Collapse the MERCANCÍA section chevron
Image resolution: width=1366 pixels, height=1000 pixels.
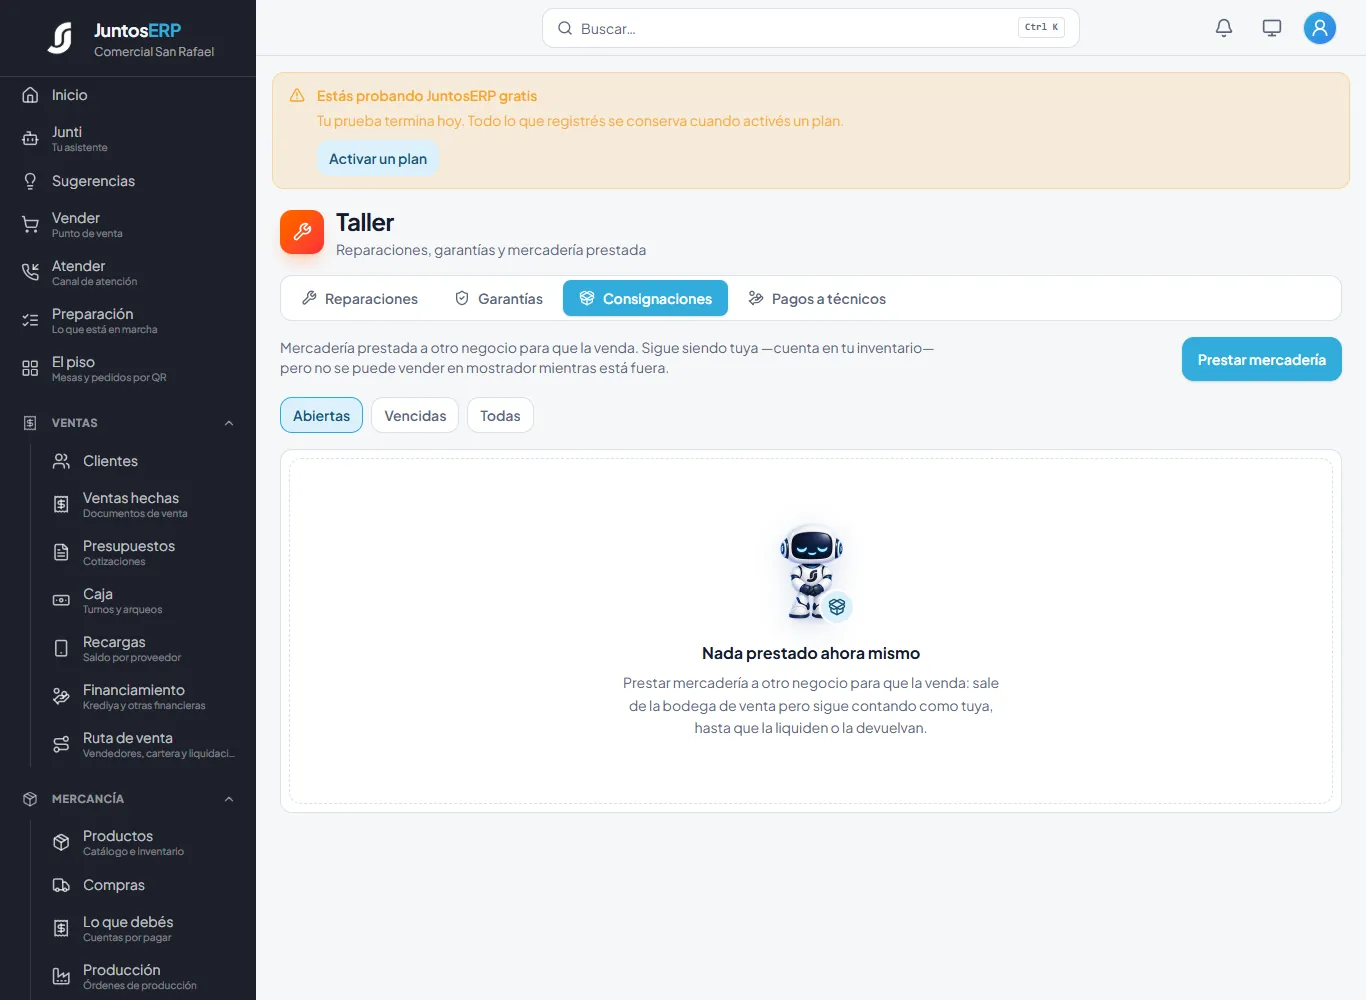point(229,799)
